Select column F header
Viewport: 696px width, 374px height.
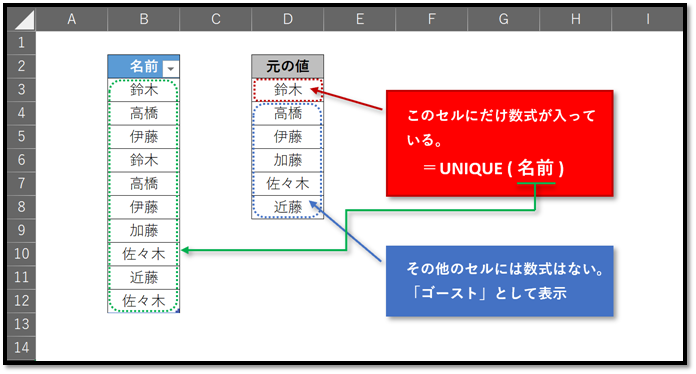coord(431,19)
